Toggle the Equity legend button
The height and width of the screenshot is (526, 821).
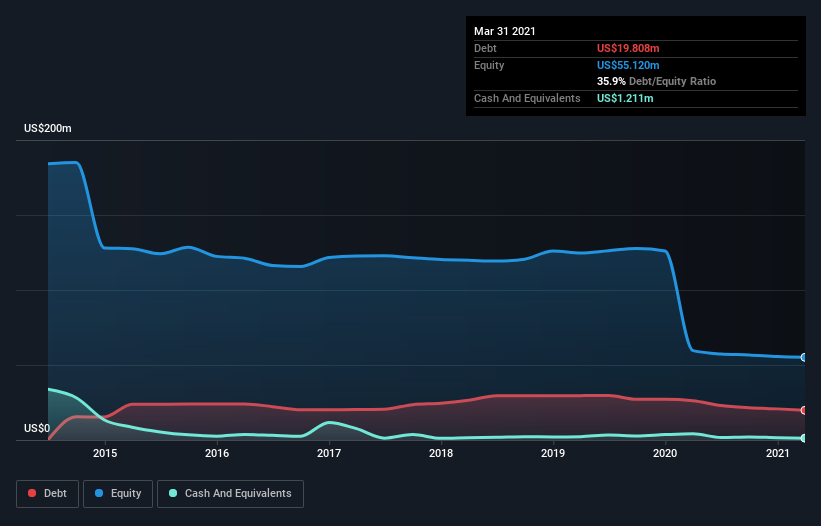click(118, 494)
